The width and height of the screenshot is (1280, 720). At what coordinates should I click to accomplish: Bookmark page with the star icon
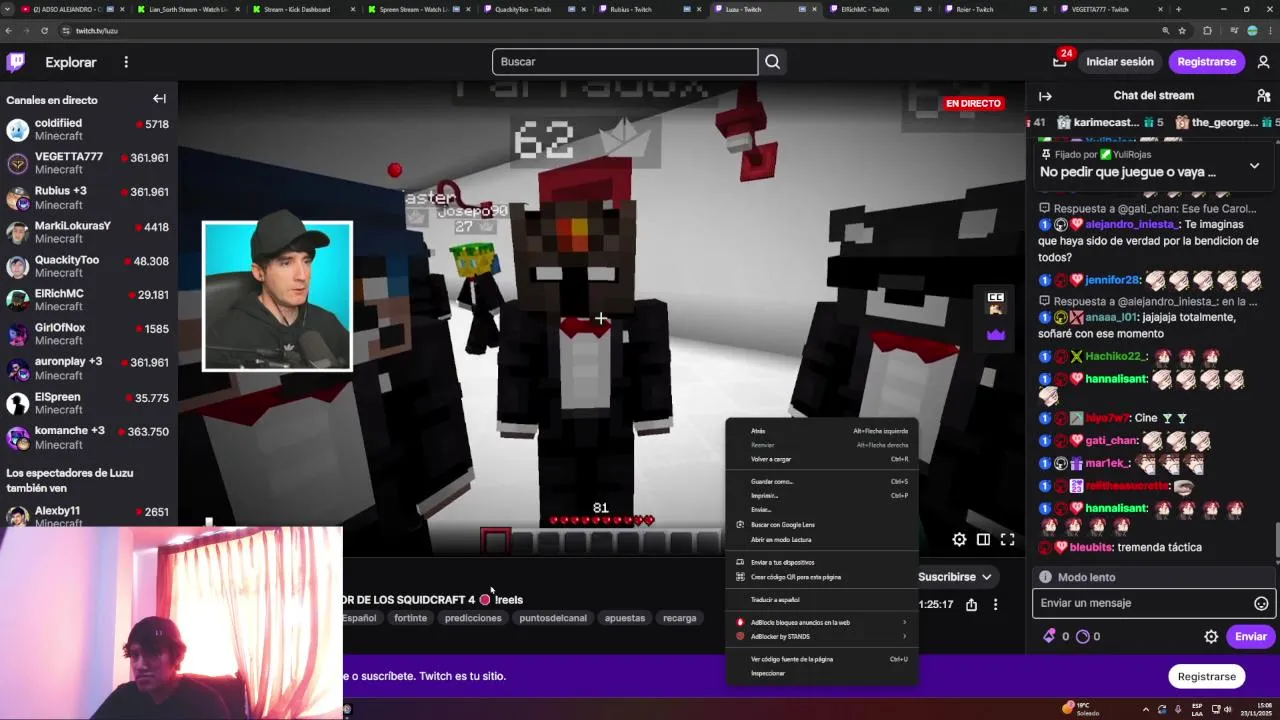pos(1183,31)
